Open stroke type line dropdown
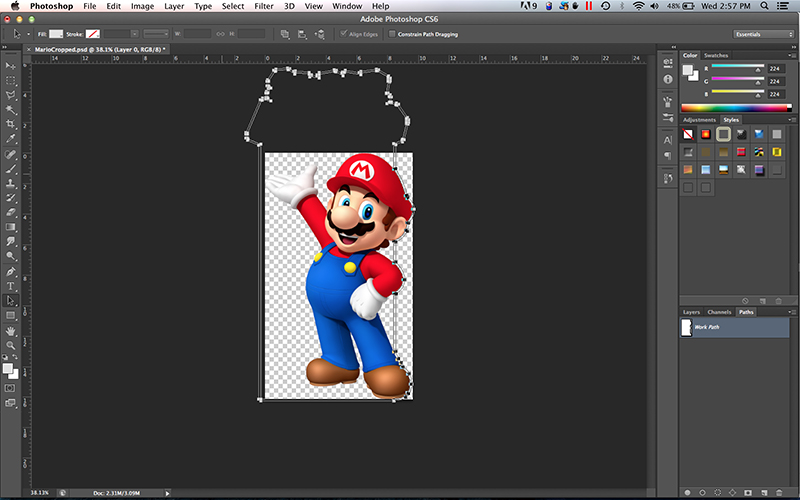800x500 pixels. pos(156,34)
